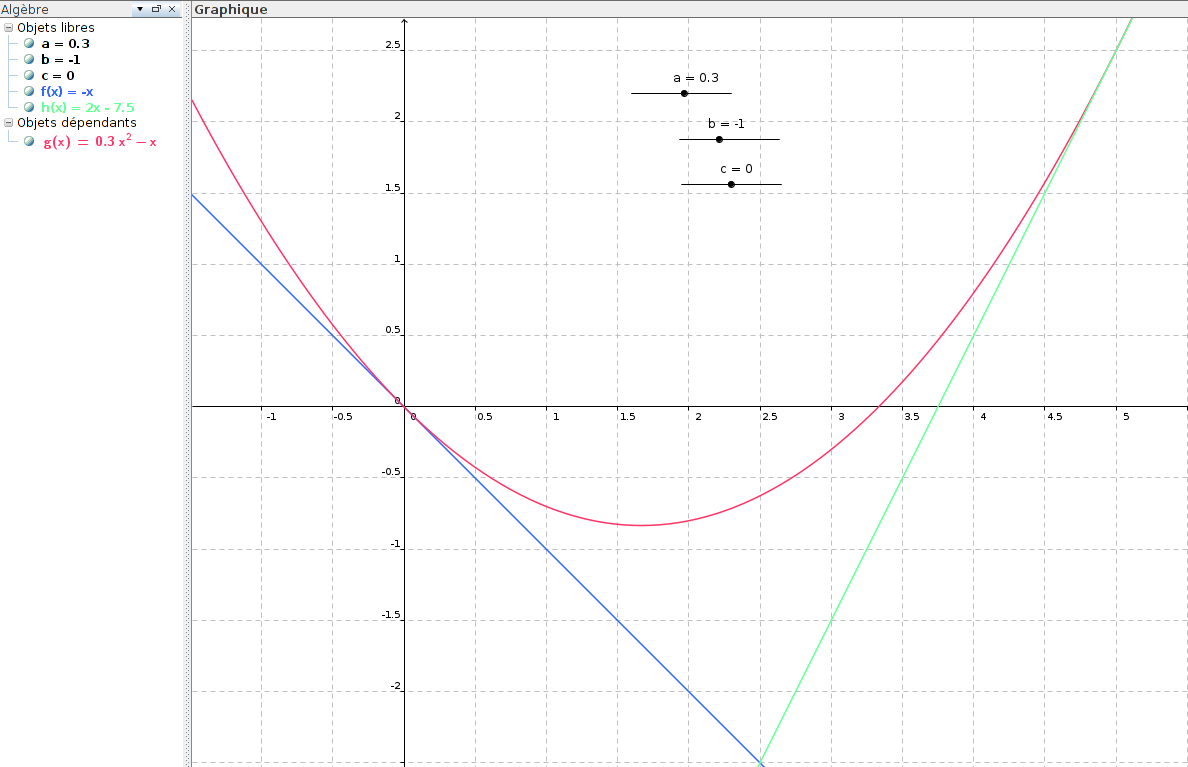Screen dimensions: 1188x767
Task: Open the Algèbre panel dropdown arrow menu
Action: coord(140,9)
